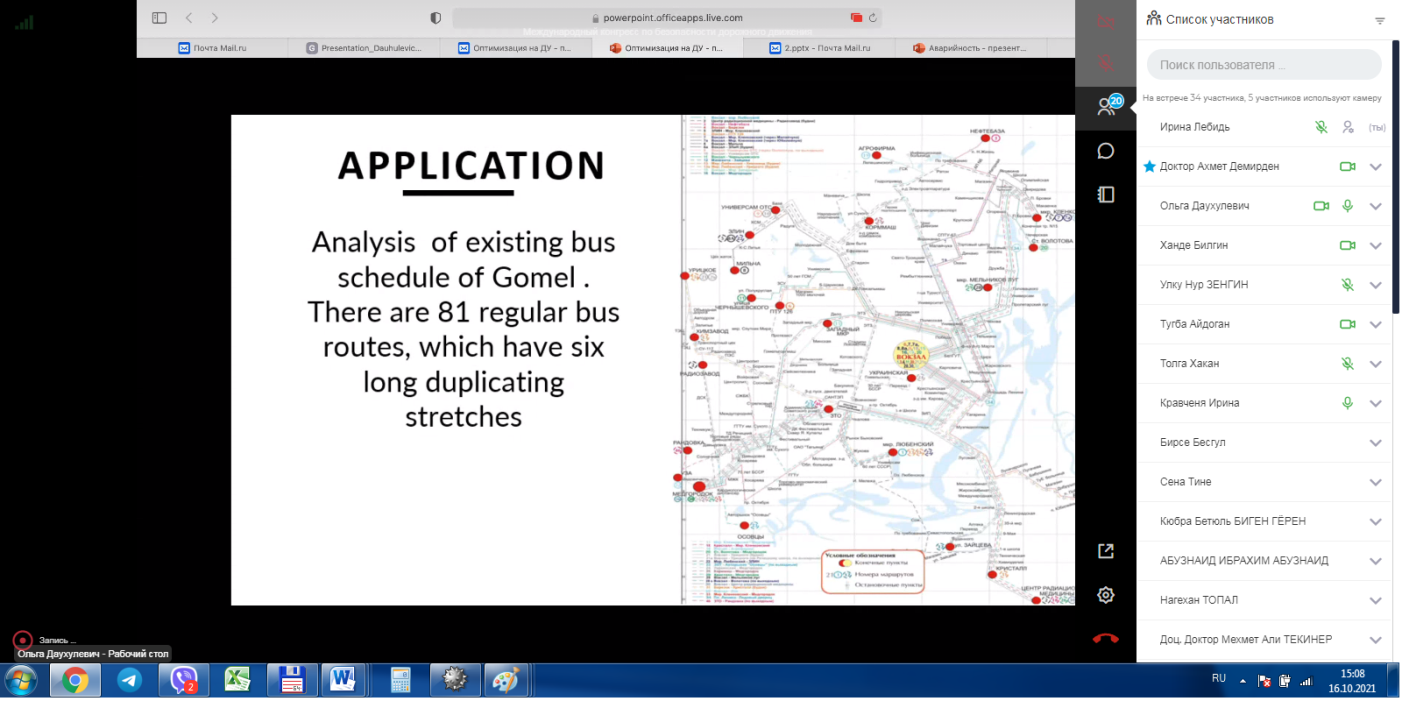Go forward with browser forward arrow
Viewport: 1402px width, 701px height.
coord(214,18)
